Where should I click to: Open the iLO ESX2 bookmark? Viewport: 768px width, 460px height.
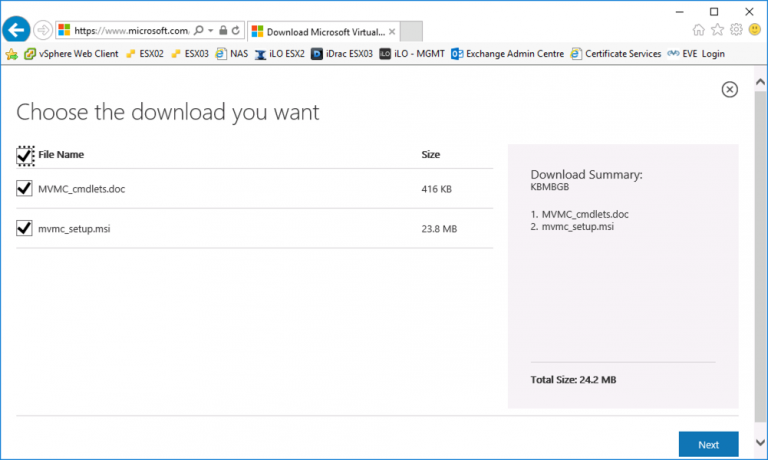[280, 54]
